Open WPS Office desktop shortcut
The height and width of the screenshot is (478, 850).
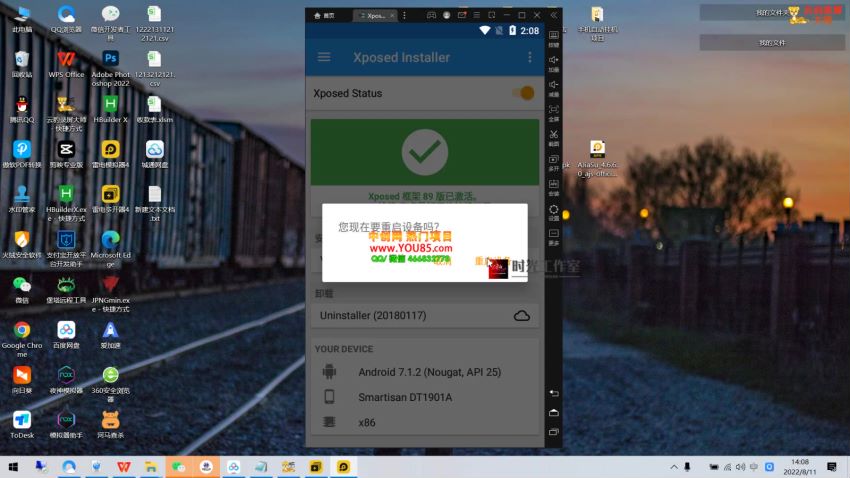[x=66, y=64]
